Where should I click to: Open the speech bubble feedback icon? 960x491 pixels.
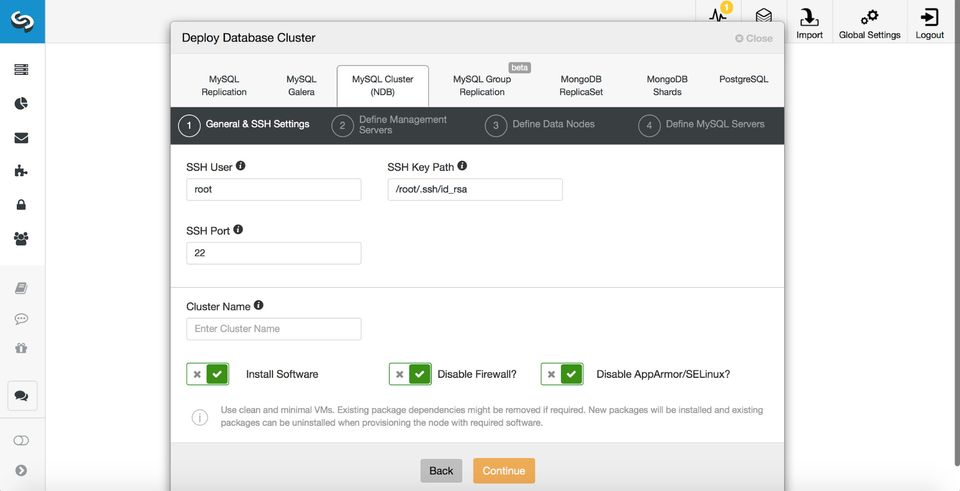21,319
